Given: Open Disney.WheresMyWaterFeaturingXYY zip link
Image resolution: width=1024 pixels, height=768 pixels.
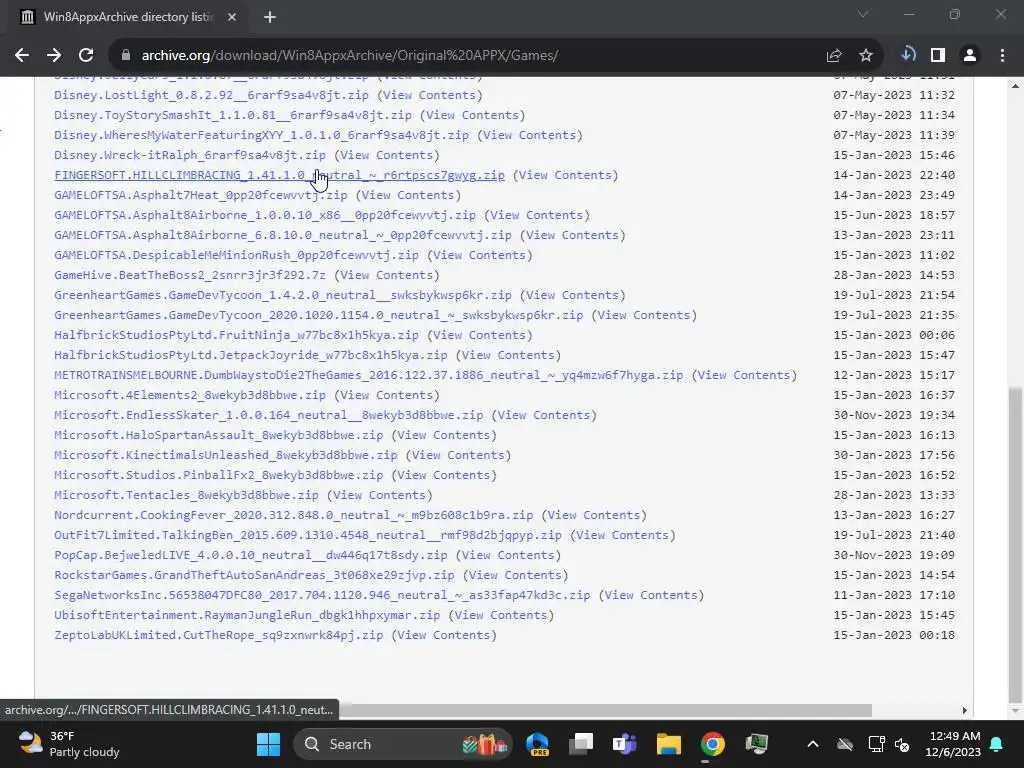Looking at the screenshot, I should (x=261, y=135).
